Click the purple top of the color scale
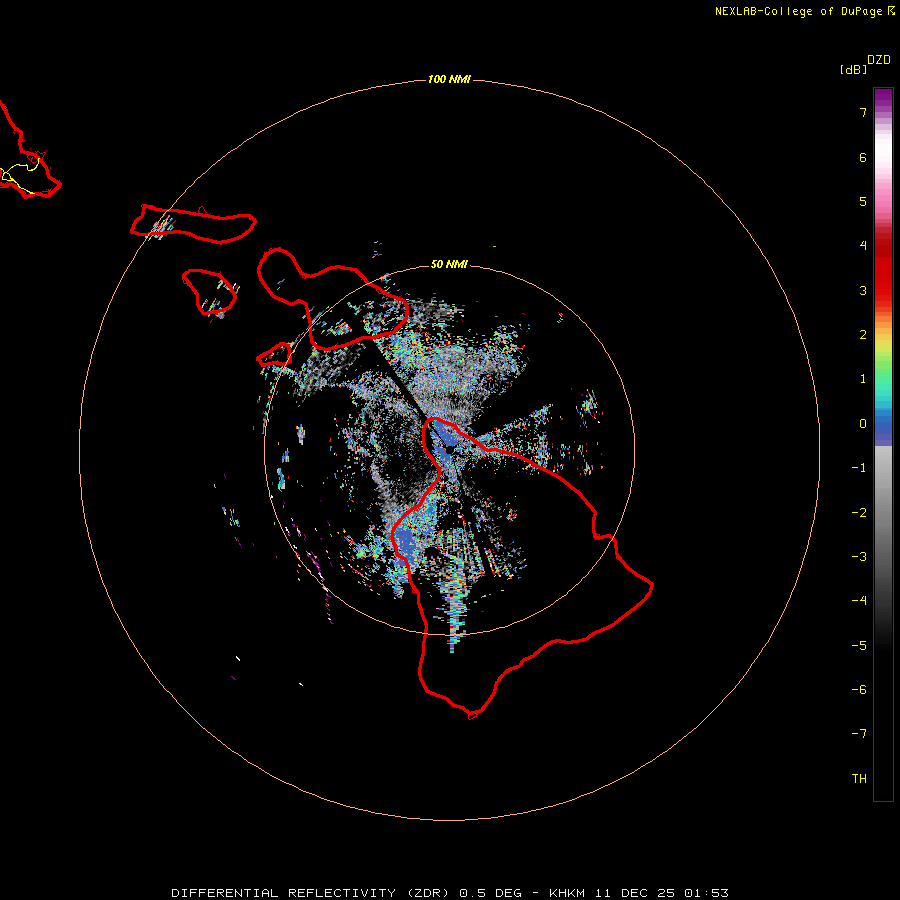 883,96
